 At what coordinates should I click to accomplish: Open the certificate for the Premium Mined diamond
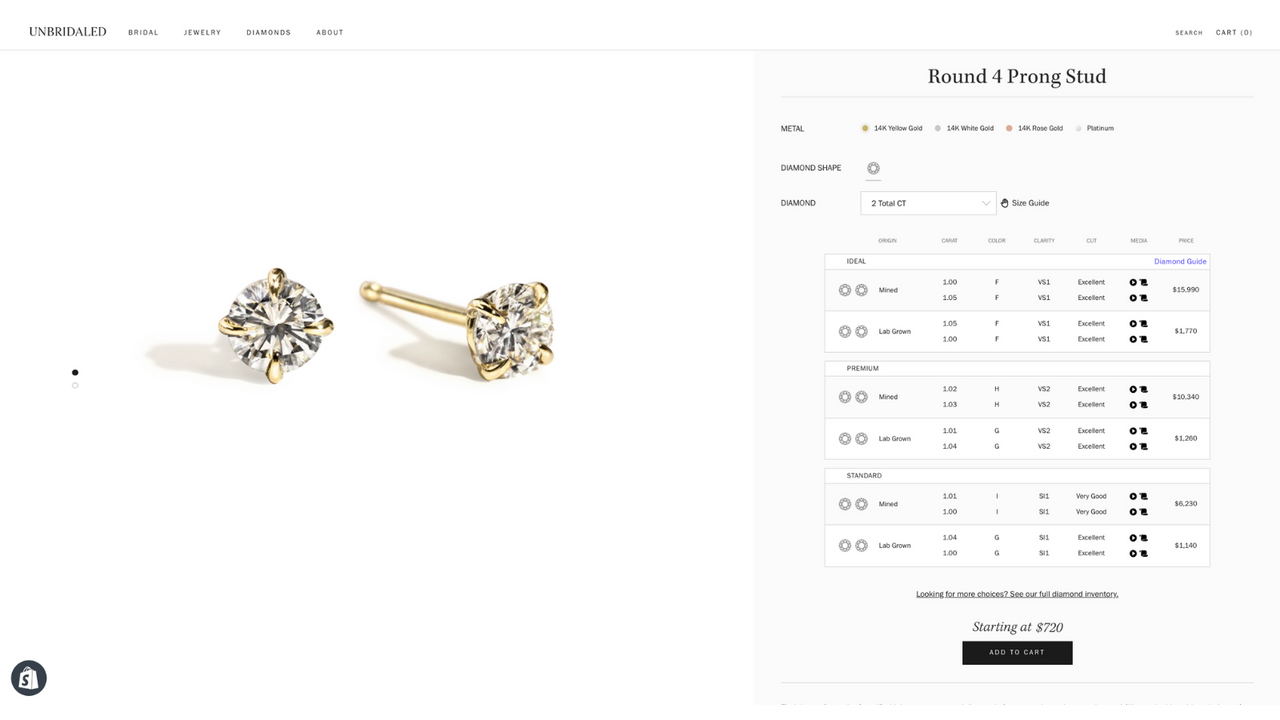[1141, 389]
